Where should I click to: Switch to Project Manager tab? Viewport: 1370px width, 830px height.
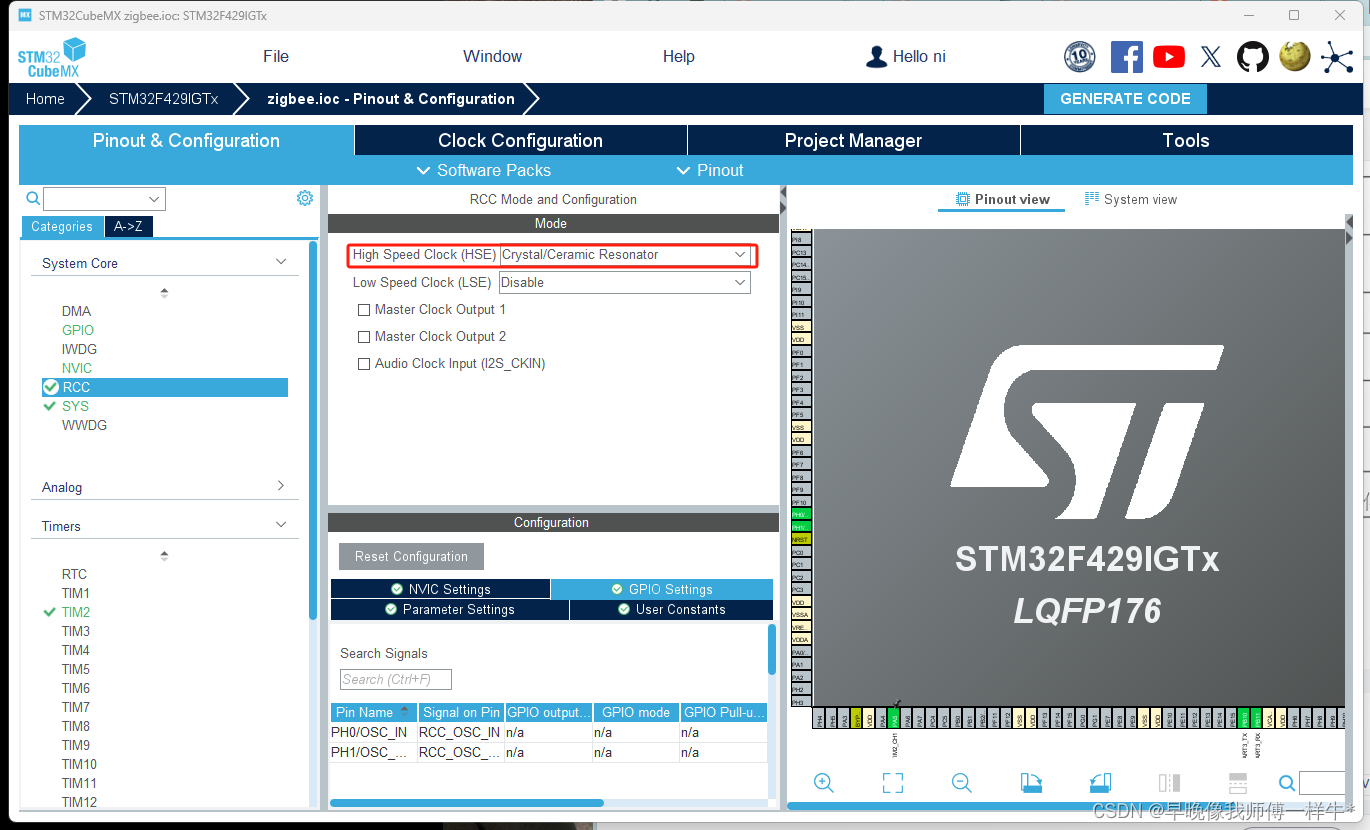853,141
